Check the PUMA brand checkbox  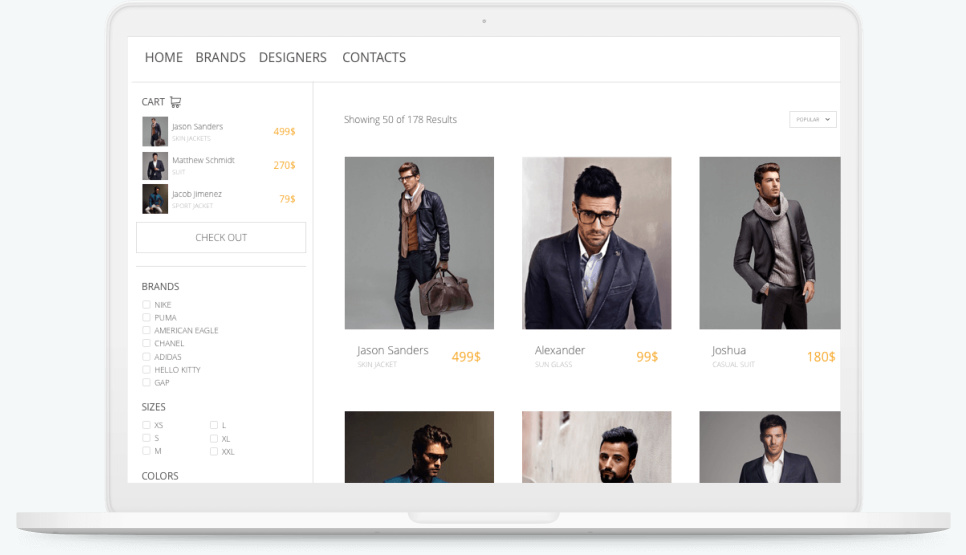pyautogui.click(x=146, y=317)
